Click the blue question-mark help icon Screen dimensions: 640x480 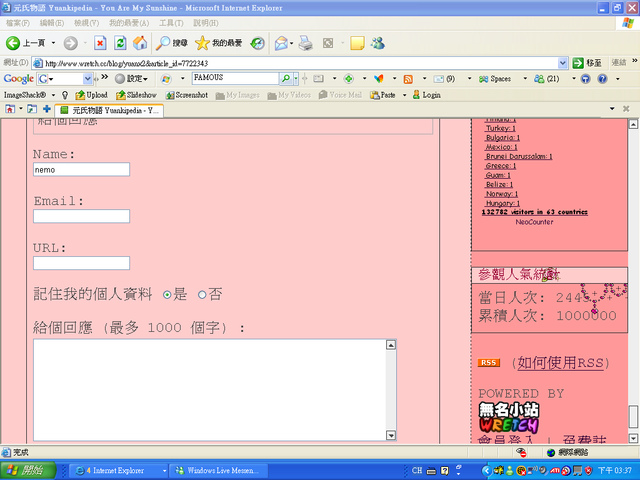(602, 79)
